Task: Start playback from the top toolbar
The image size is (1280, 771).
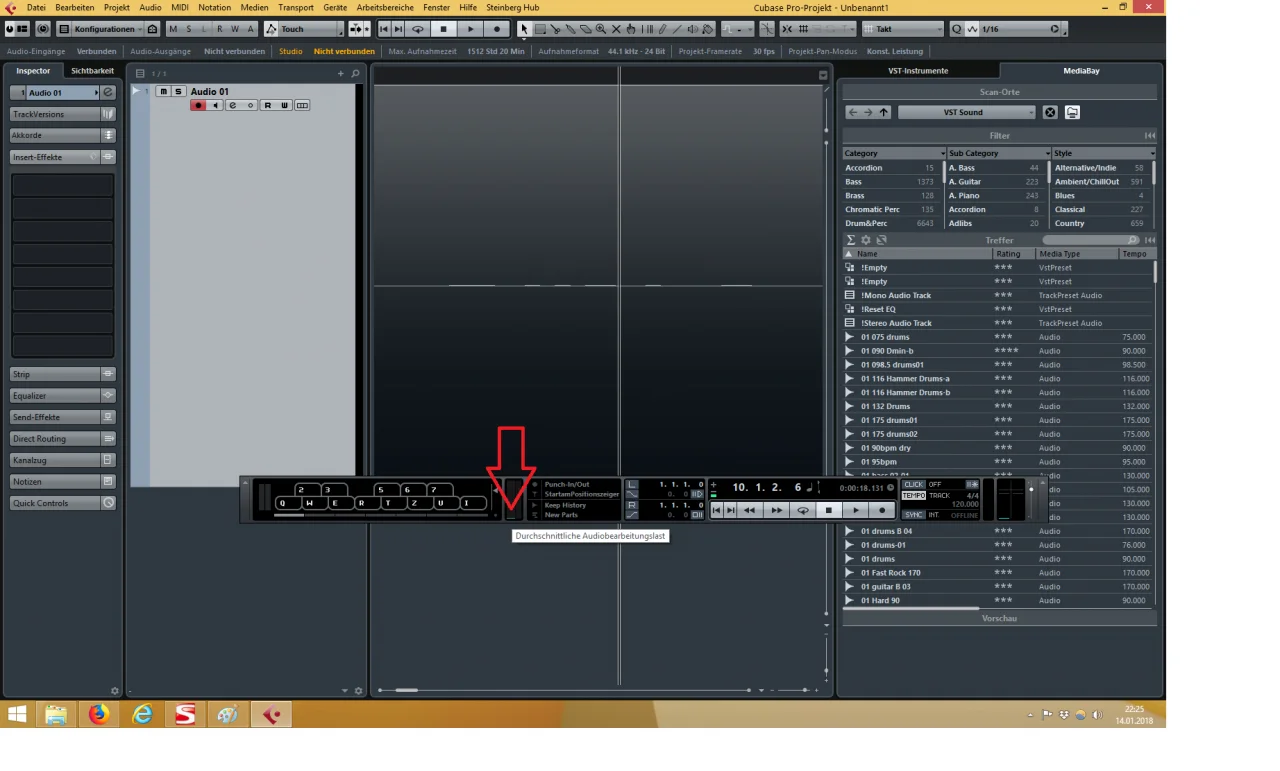Action: pos(471,29)
